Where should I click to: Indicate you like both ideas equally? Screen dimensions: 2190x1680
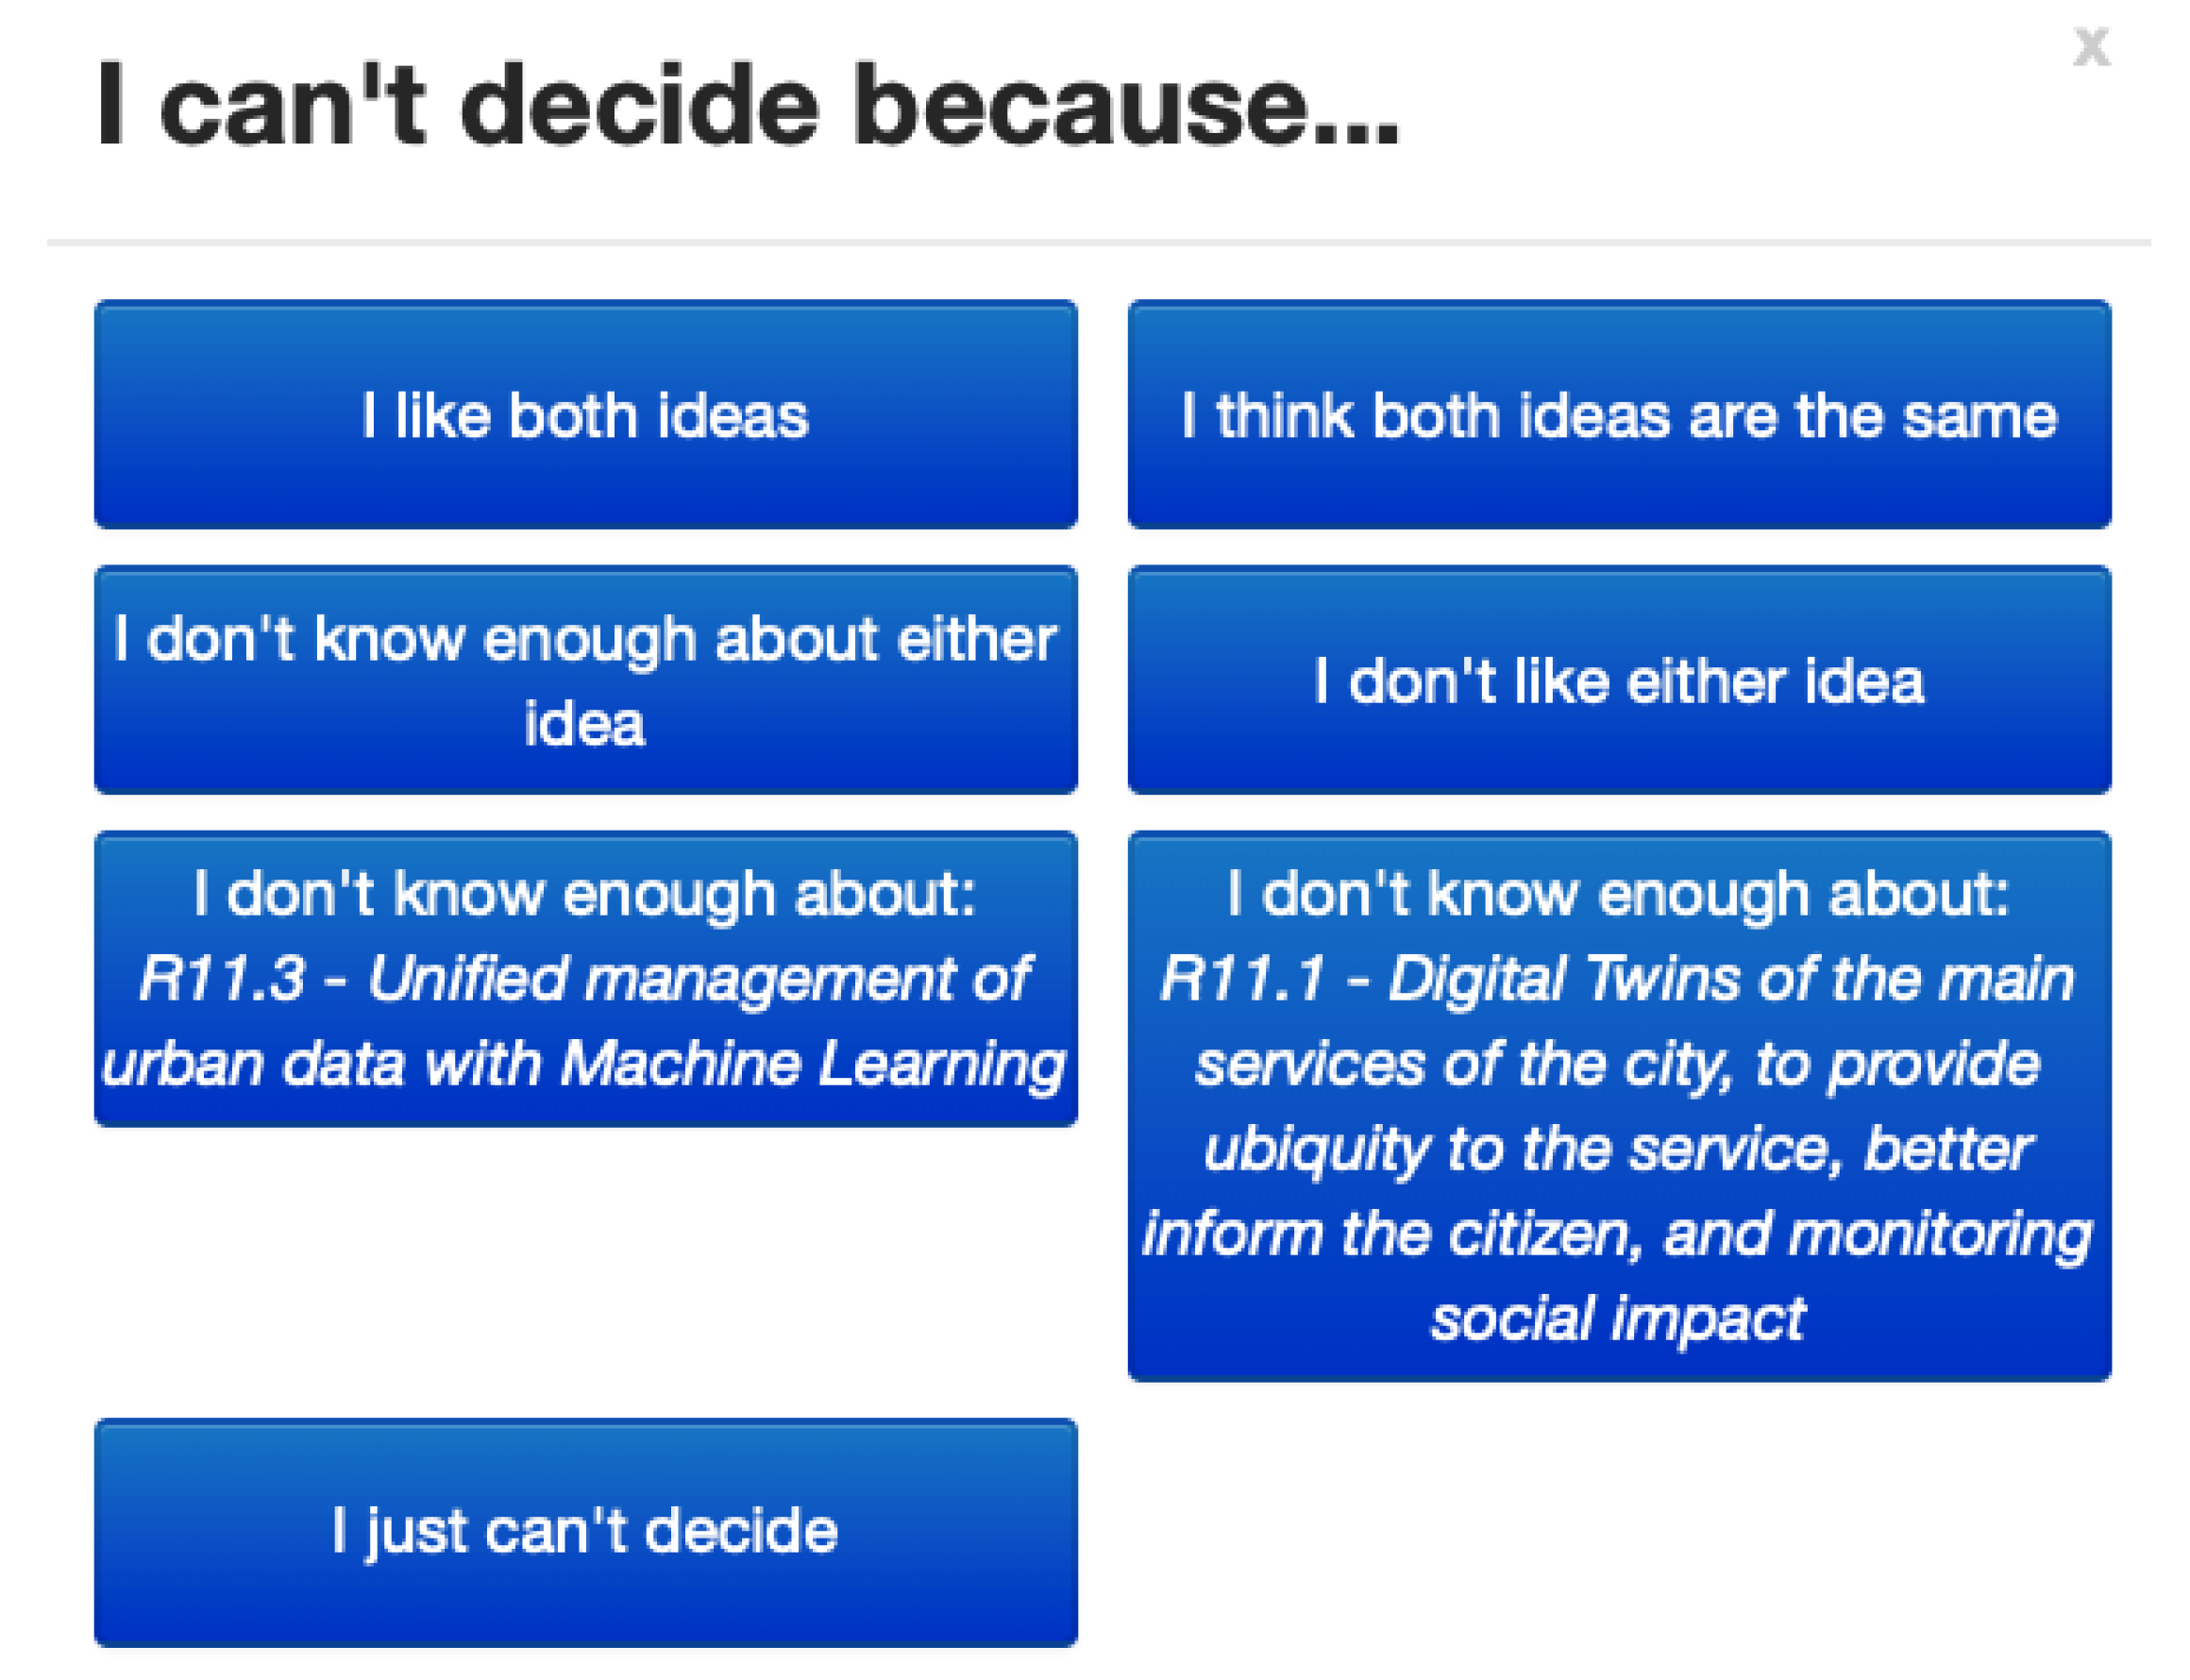point(585,414)
